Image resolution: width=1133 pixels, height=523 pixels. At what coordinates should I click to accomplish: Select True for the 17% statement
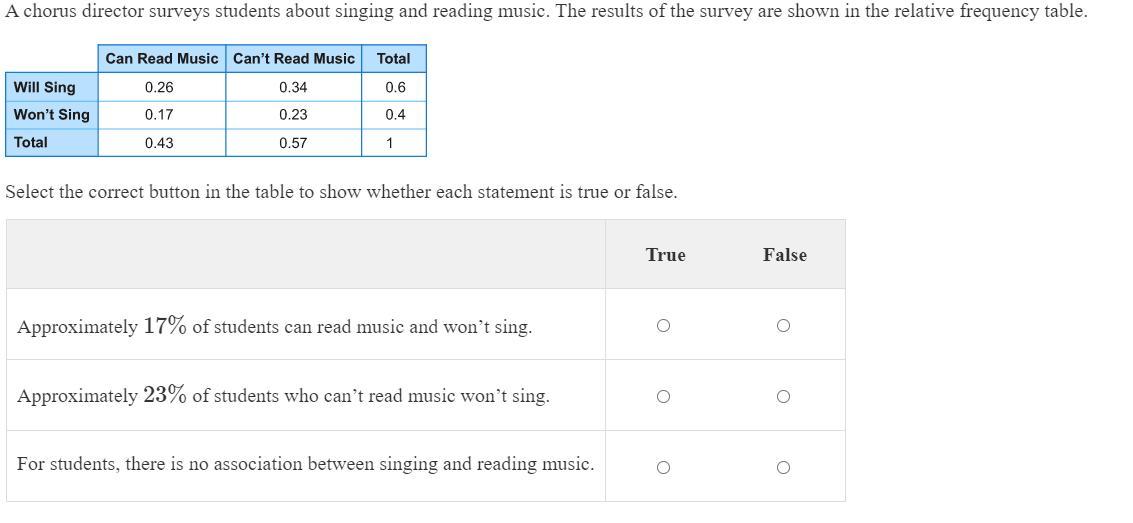[x=663, y=326]
